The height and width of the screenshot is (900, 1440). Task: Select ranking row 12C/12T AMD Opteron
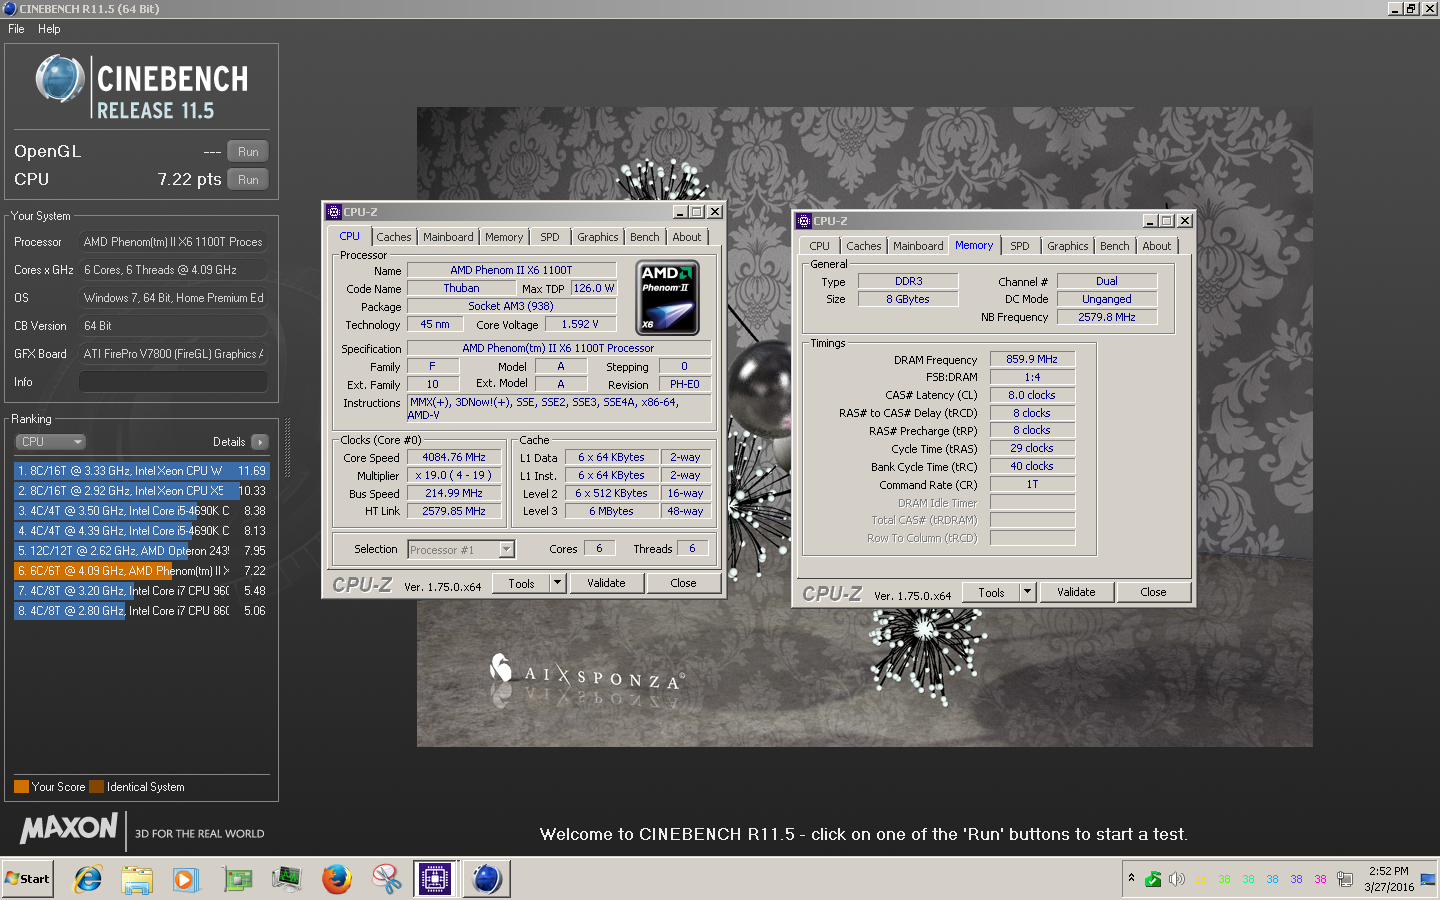(142, 551)
